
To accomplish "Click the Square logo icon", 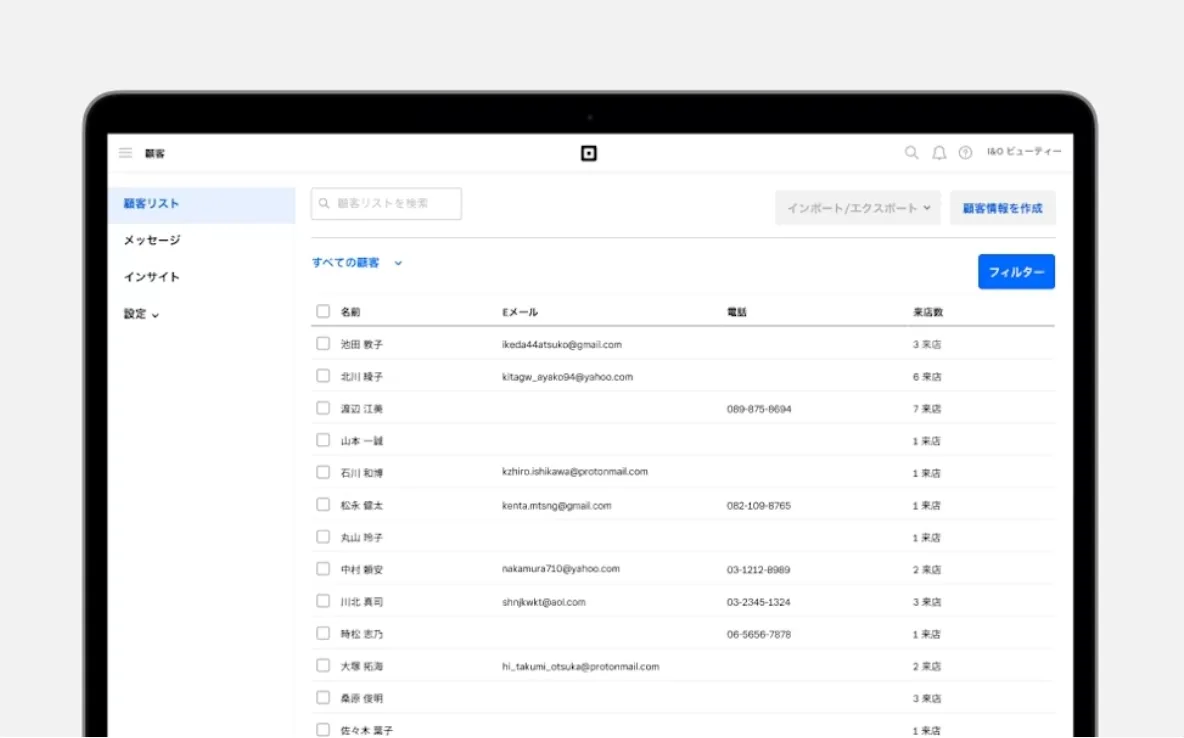I will coord(589,153).
